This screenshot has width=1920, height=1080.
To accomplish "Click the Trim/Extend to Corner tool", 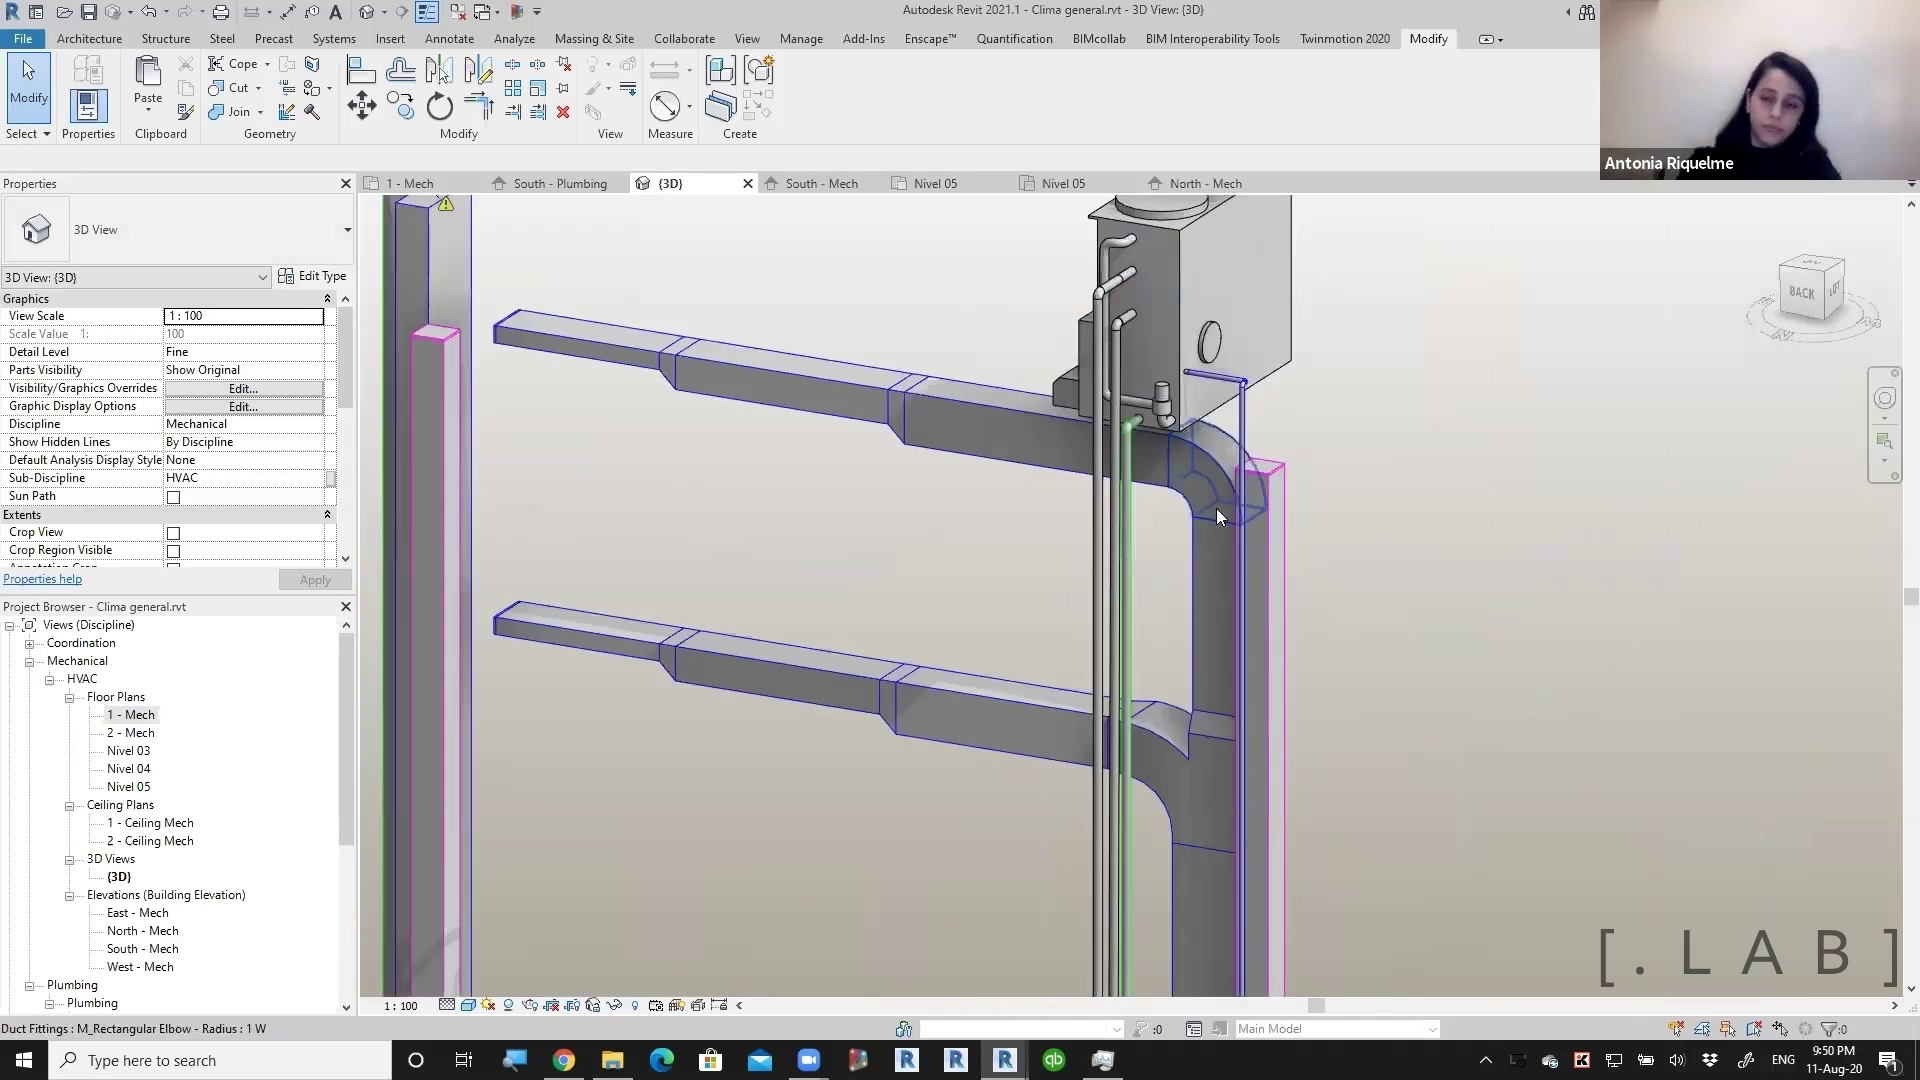I will 478,106.
